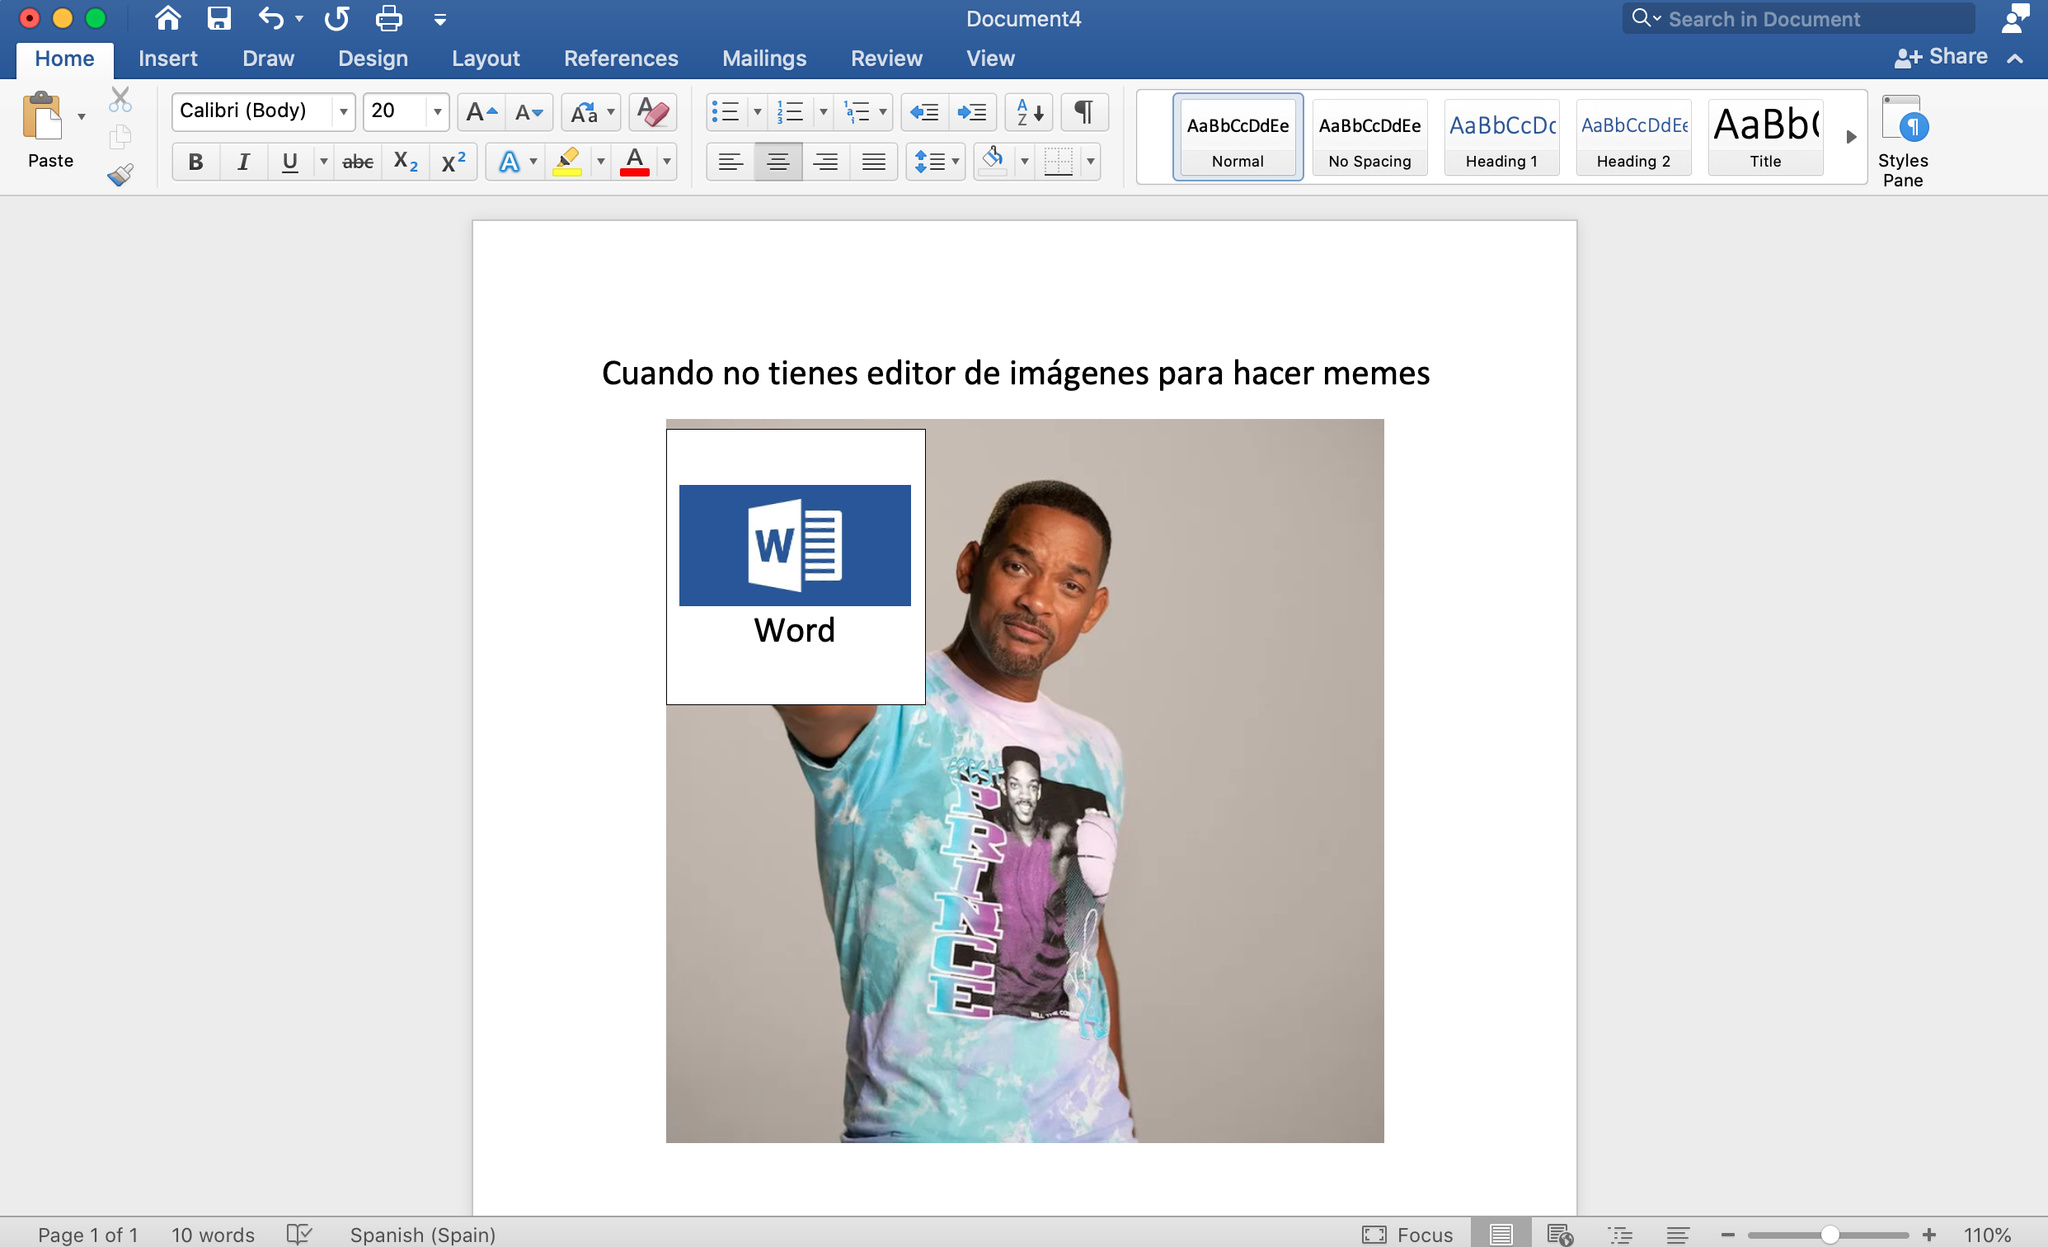Click the Superscript icon
Viewport: 2048px width, 1247px height.
click(x=453, y=161)
